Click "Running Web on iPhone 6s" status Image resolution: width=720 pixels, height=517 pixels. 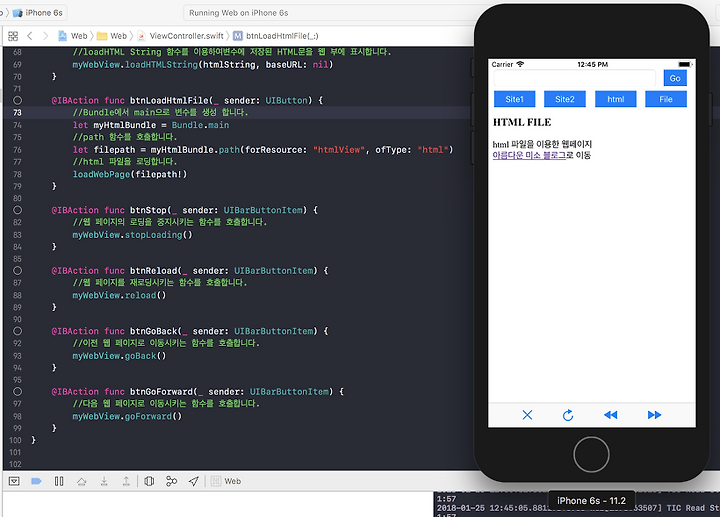click(x=238, y=13)
